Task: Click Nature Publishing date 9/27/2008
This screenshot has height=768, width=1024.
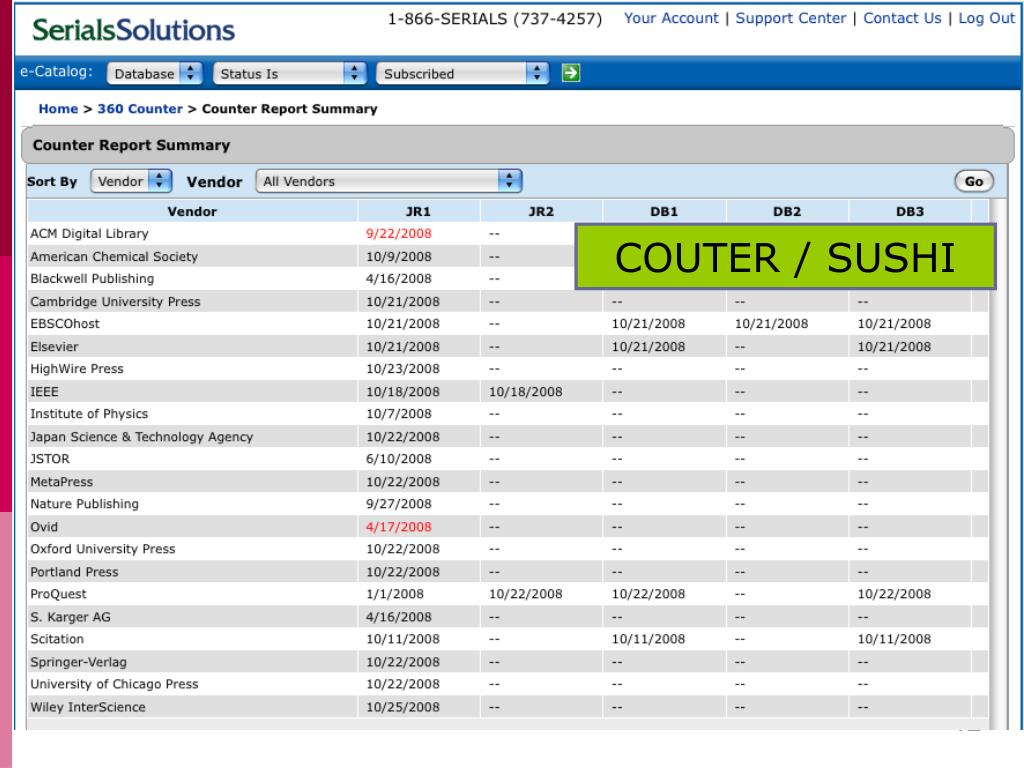Action: tap(398, 504)
